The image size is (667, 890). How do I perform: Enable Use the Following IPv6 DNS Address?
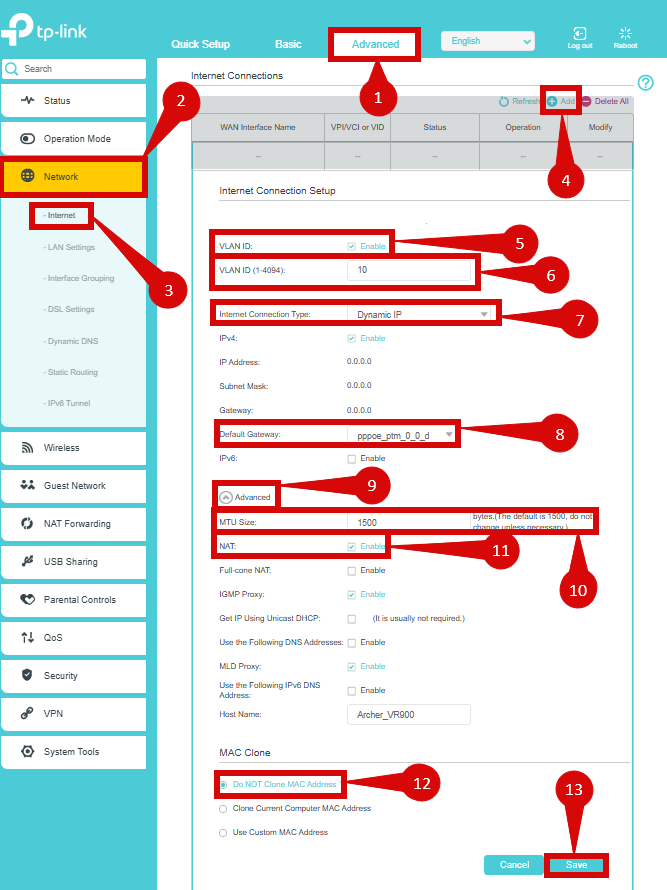351,691
